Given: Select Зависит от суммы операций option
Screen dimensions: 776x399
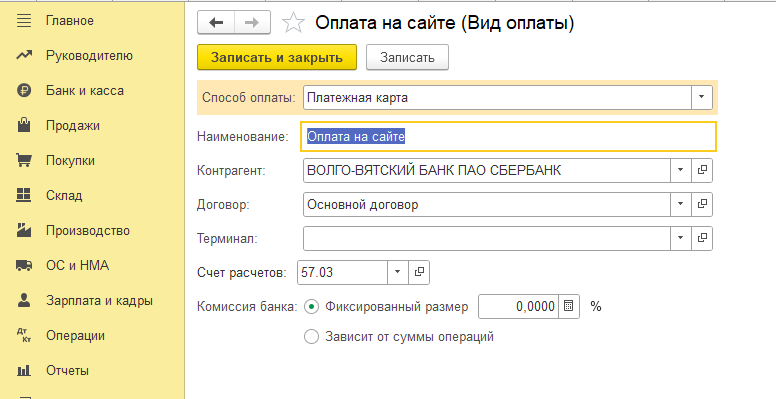Looking at the screenshot, I should (x=311, y=337).
